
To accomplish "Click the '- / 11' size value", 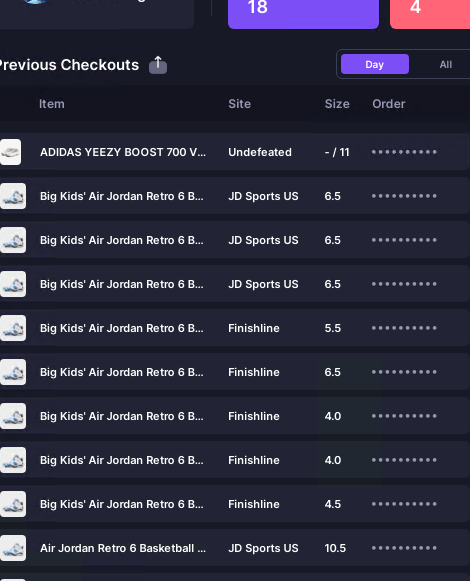I will click(x=337, y=152).
